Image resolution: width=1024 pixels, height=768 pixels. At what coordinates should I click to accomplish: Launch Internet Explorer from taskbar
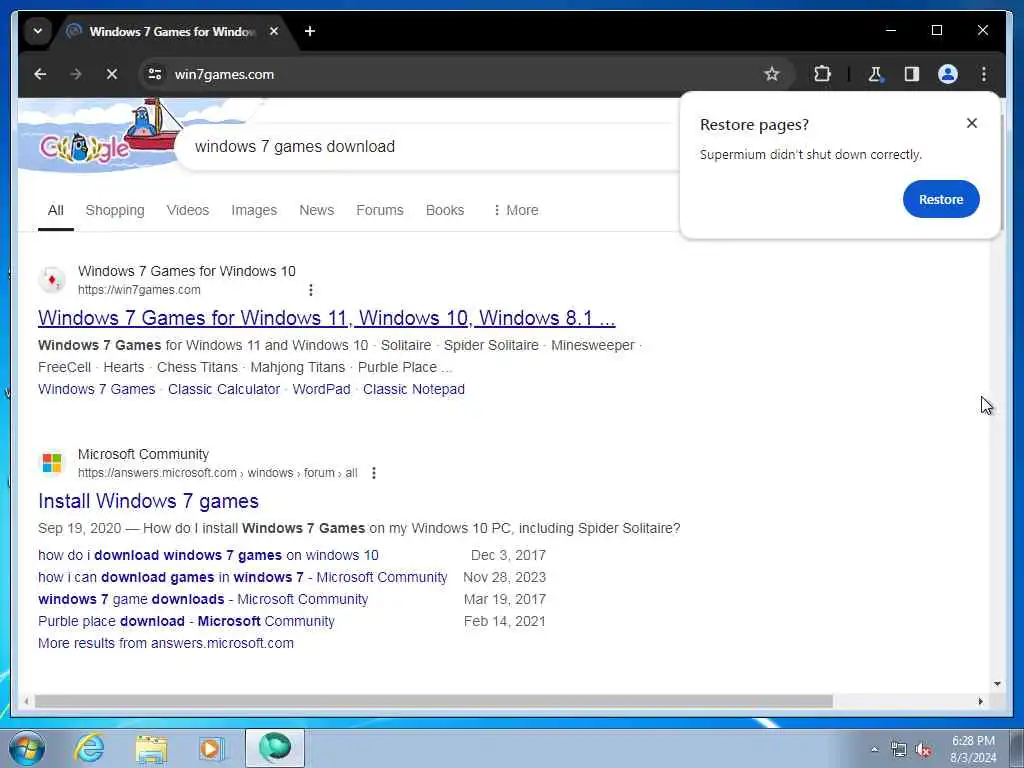coord(89,748)
